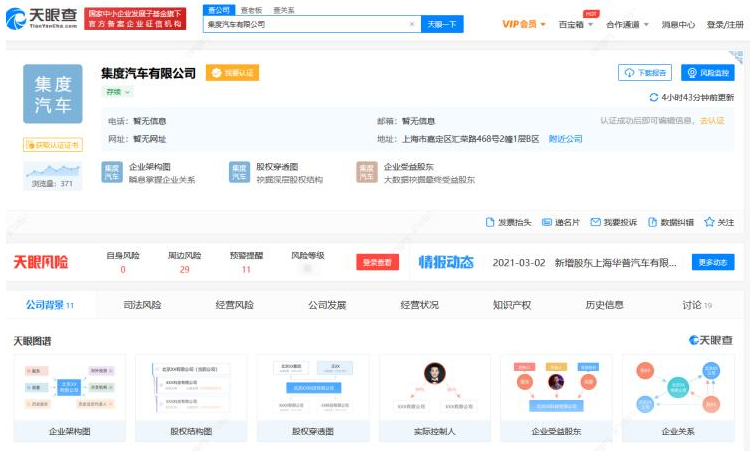751x451 pixels.
Task: Switch to the 历史信息 tab
Action: 604,305
